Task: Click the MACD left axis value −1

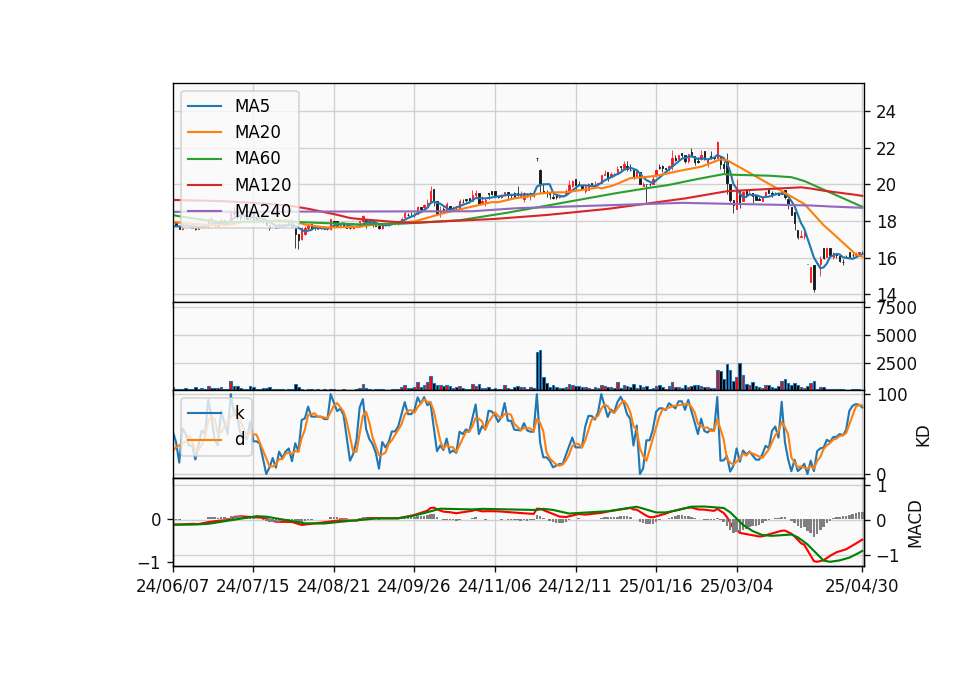Action: tap(150, 563)
